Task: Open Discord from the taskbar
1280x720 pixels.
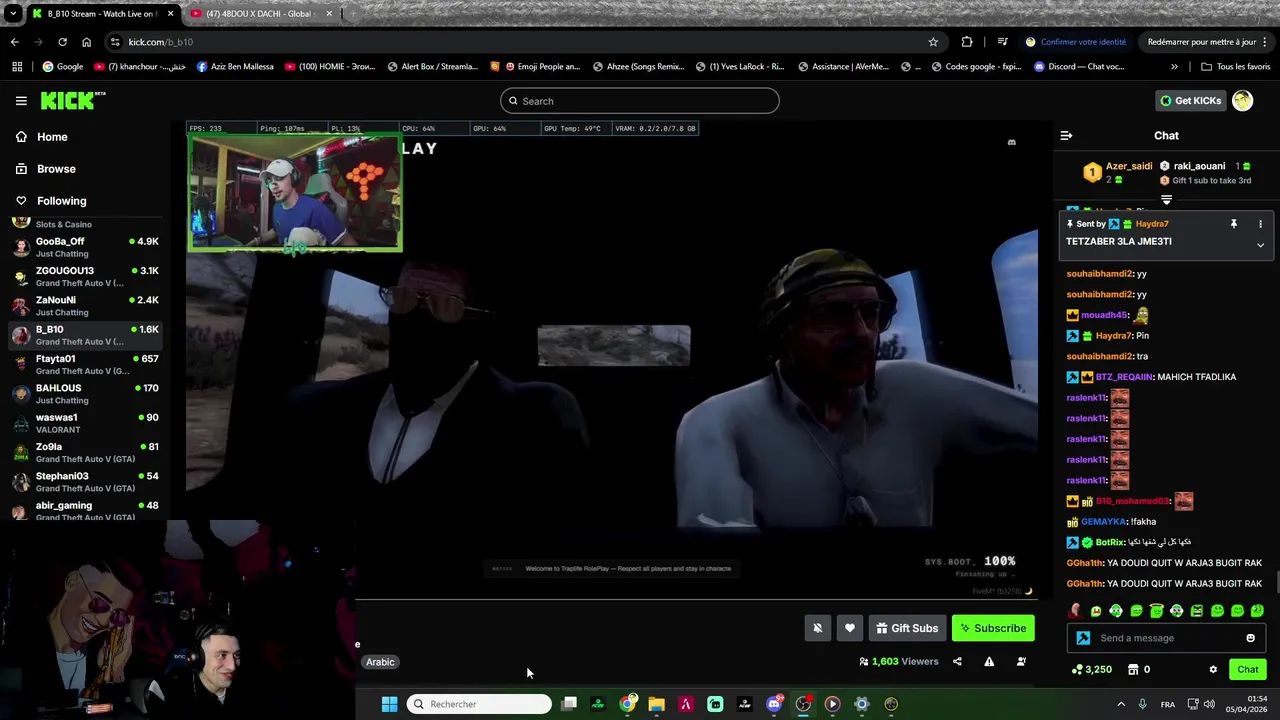Action: coord(774,704)
